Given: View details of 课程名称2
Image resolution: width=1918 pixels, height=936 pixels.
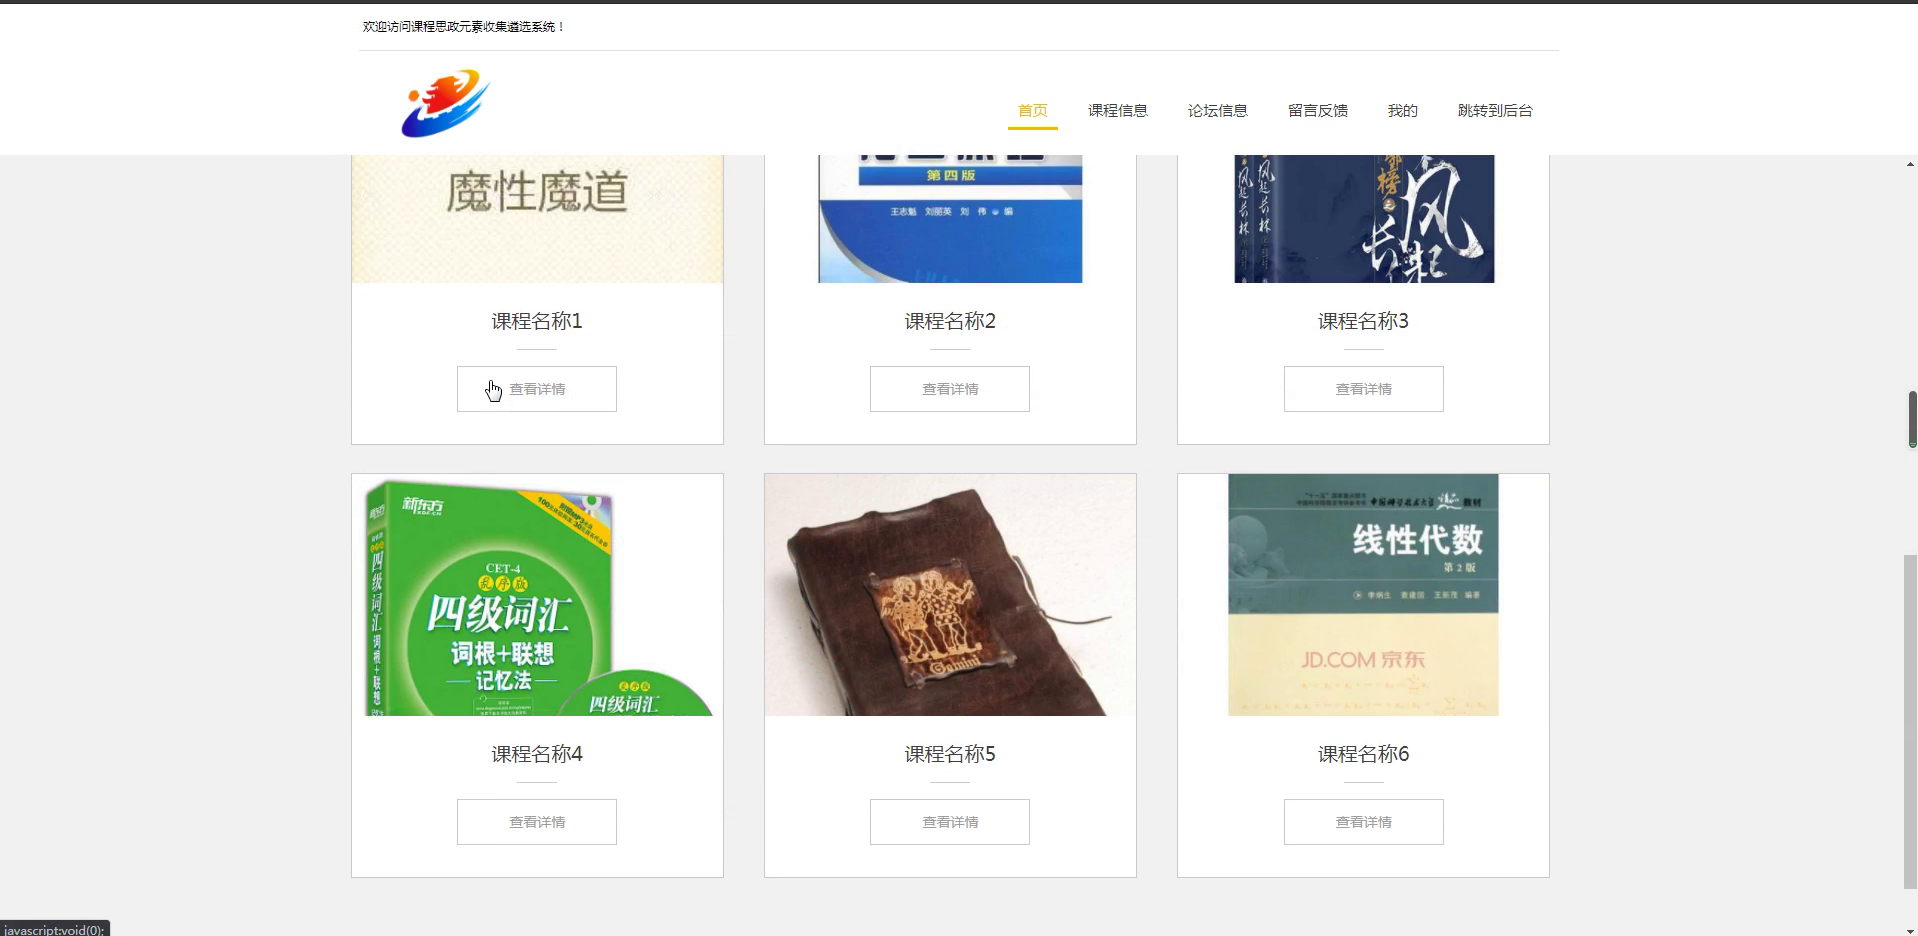Looking at the screenshot, I should (x=950, y=389).
